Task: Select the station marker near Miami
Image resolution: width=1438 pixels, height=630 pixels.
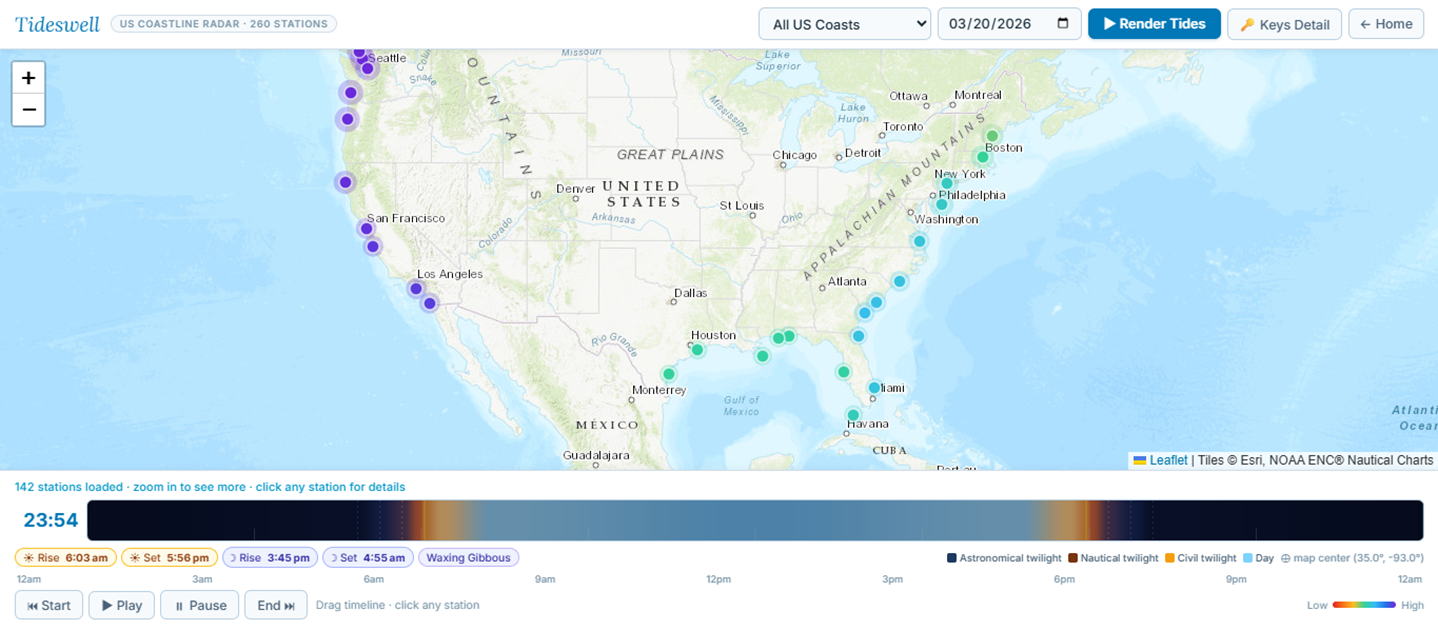Action: 874,388
